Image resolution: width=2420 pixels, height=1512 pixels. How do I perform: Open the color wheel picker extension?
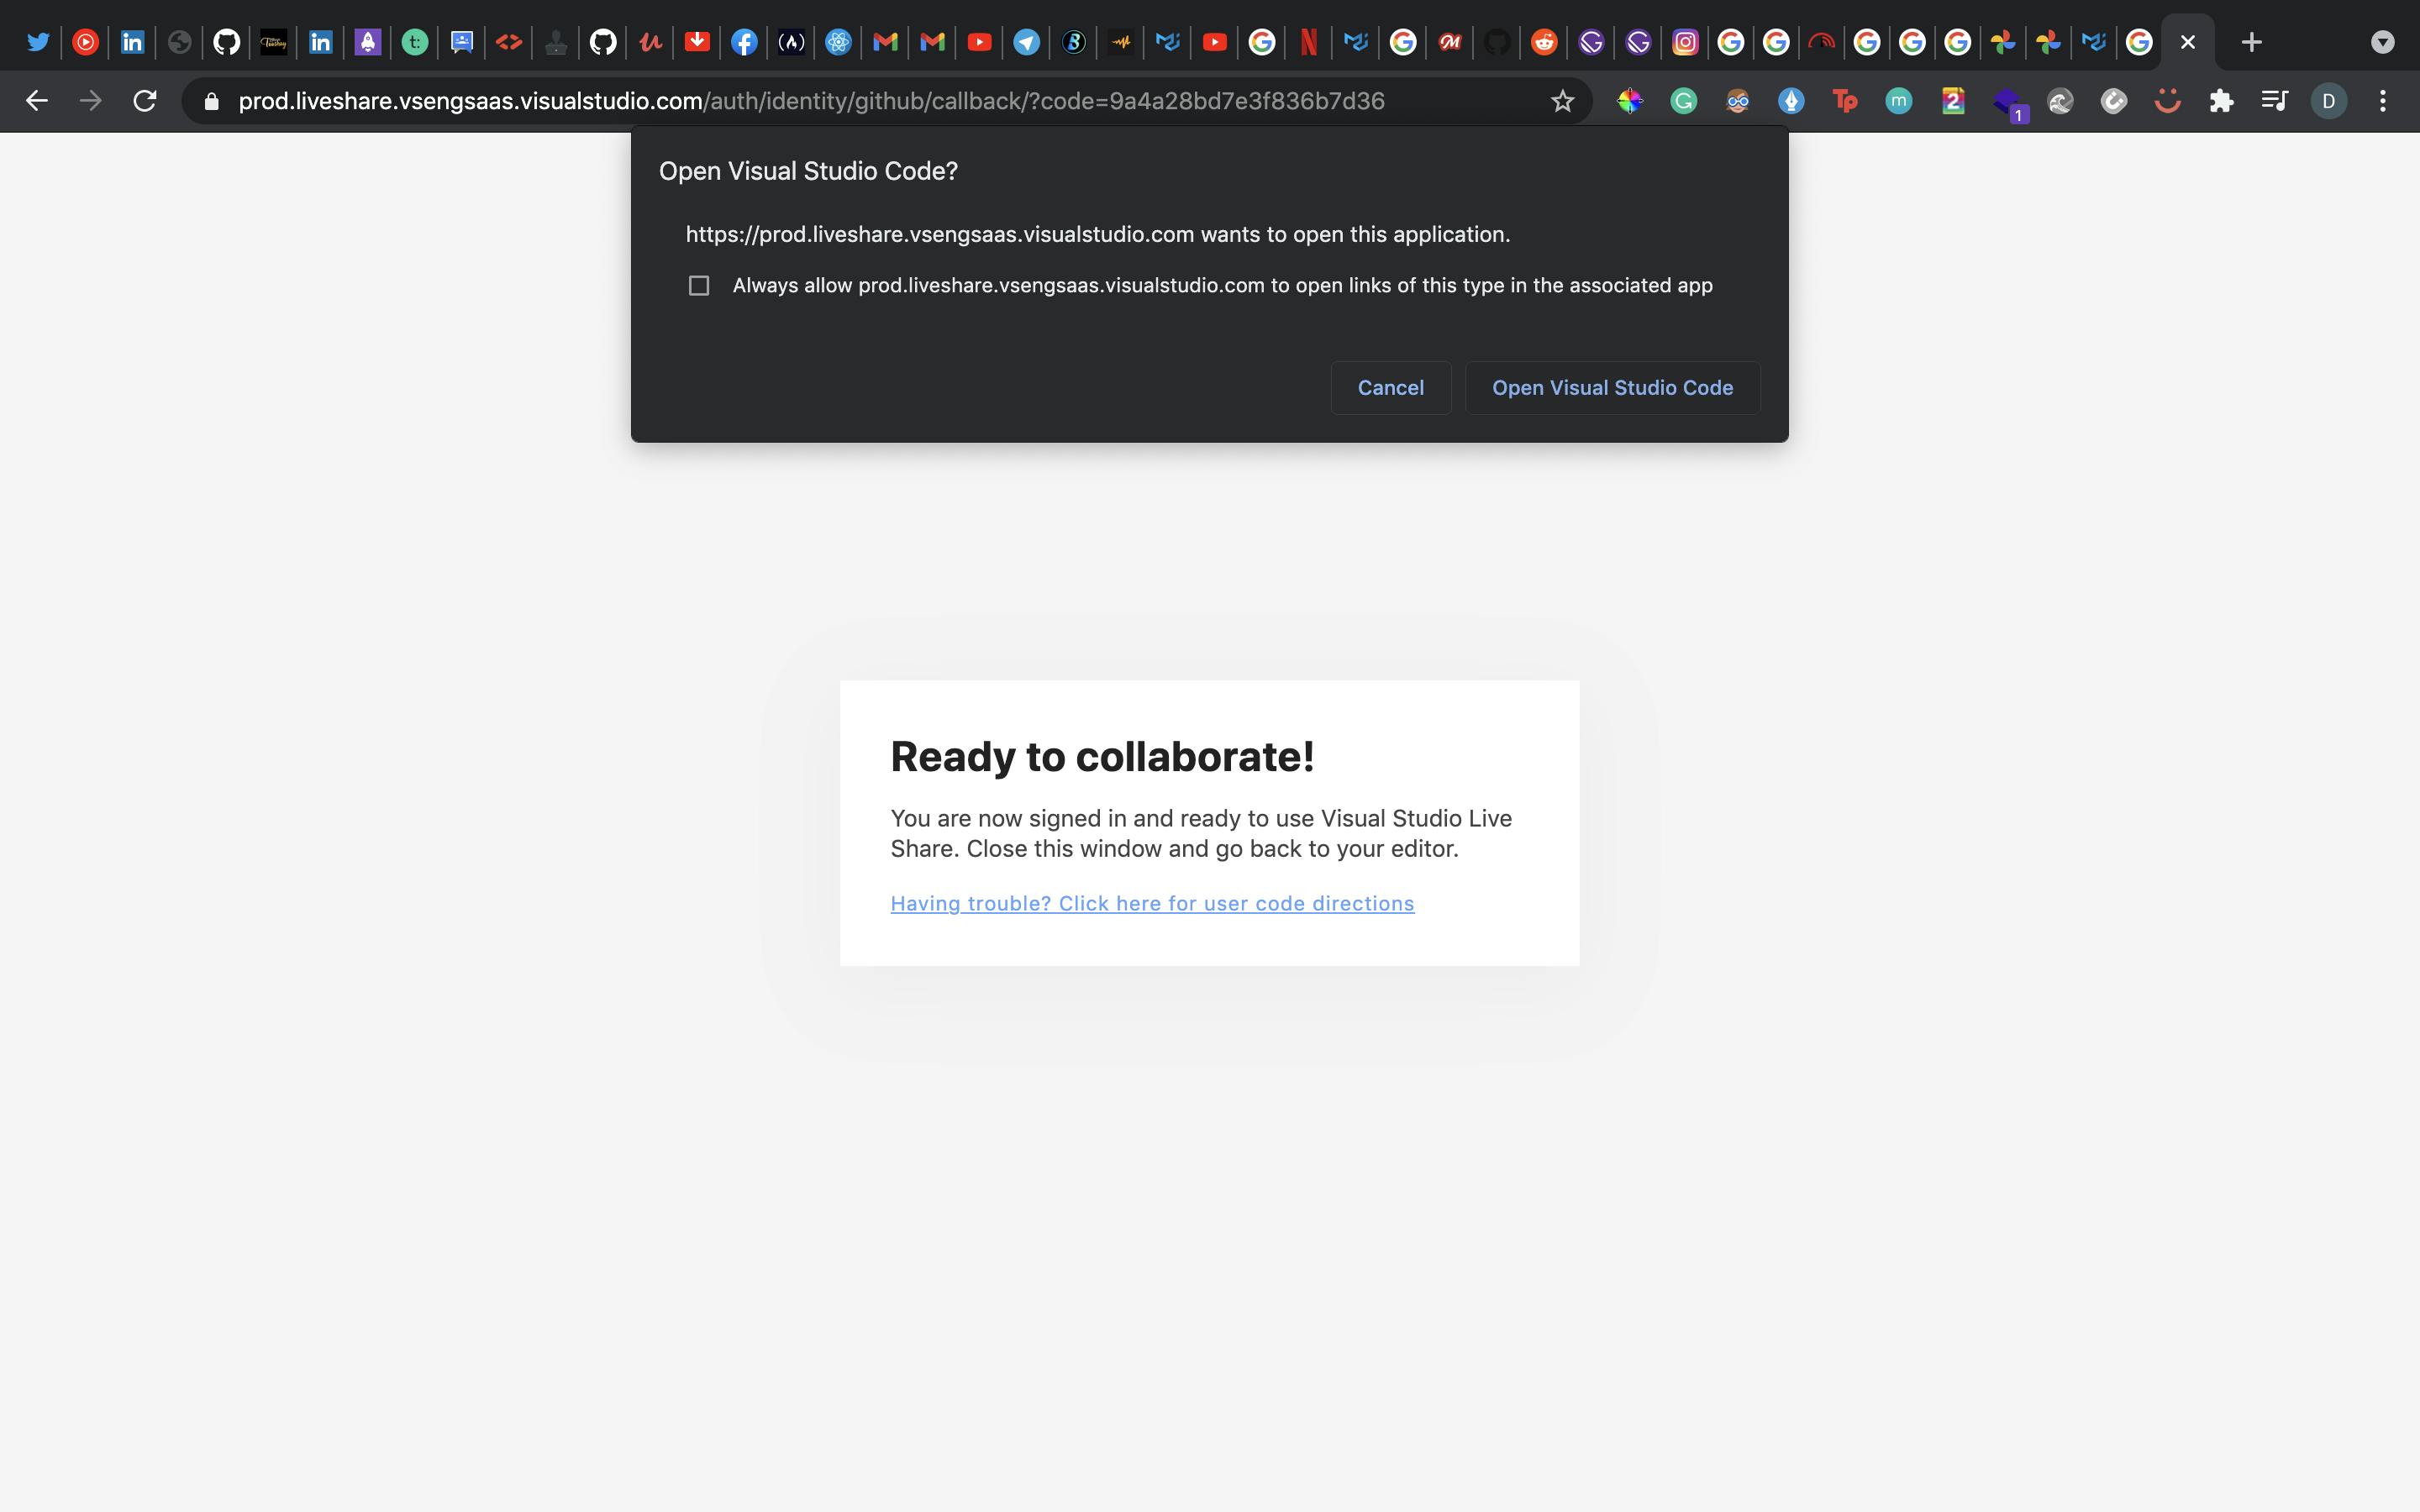coord(1630,101)
